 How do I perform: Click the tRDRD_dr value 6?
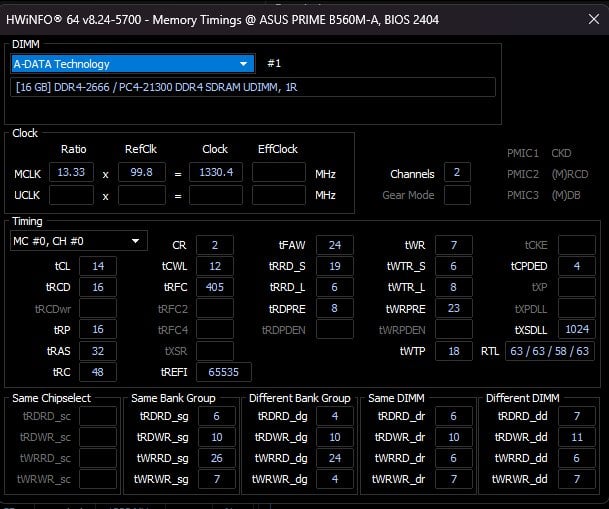tap(454, 416)
